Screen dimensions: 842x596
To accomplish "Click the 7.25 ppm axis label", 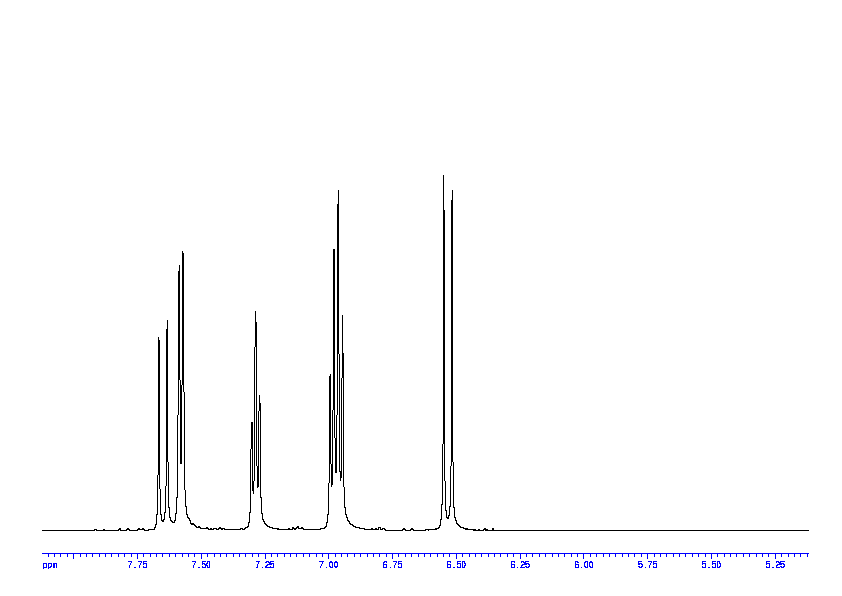I will (265, 565).
